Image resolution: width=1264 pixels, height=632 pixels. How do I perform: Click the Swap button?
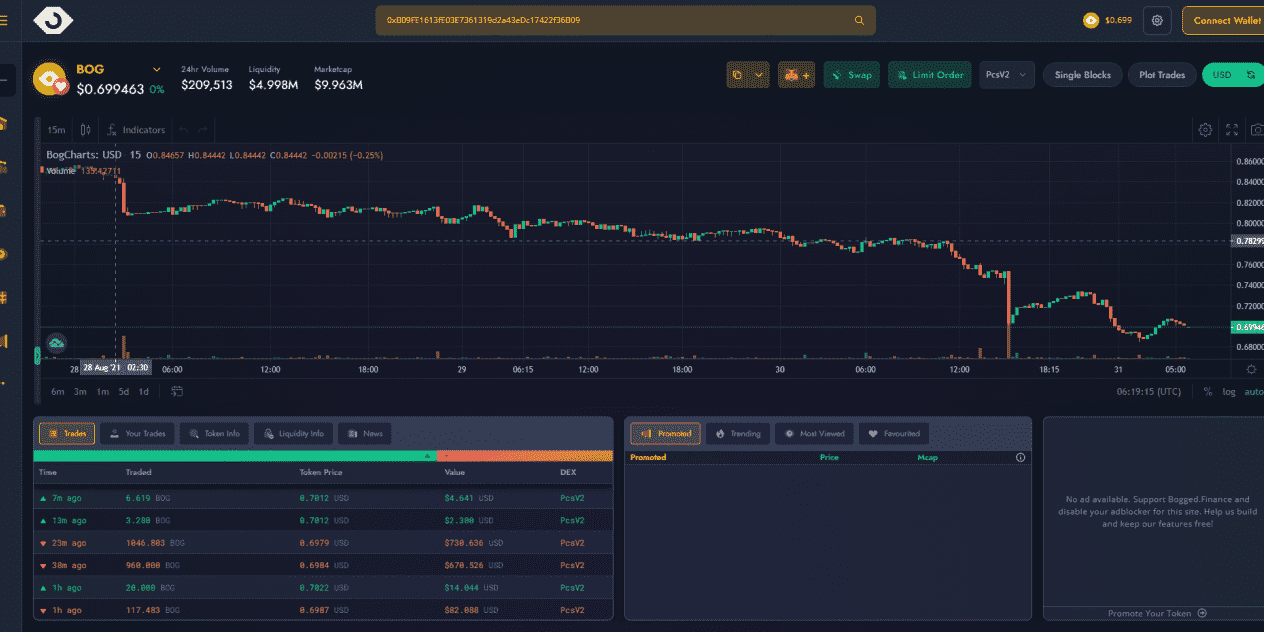[x=852, y=75]
